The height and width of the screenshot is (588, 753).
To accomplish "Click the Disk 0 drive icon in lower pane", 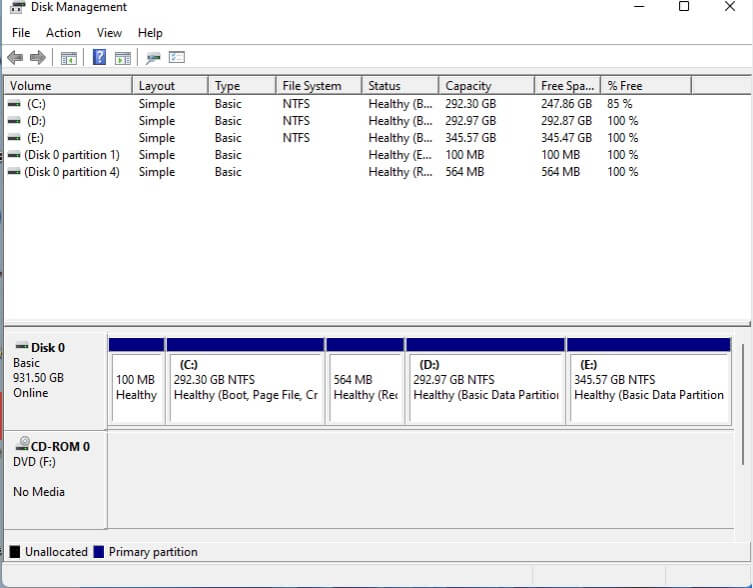I will click(x=22, y=345).
